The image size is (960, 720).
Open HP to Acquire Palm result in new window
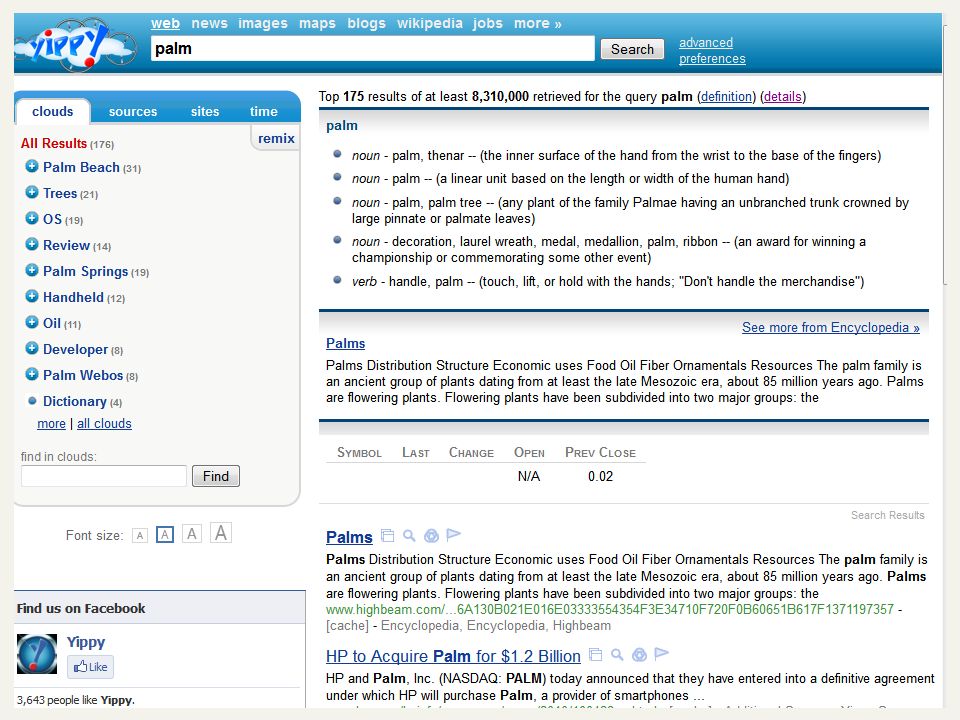pyautogui.click(x=595, y=654)
